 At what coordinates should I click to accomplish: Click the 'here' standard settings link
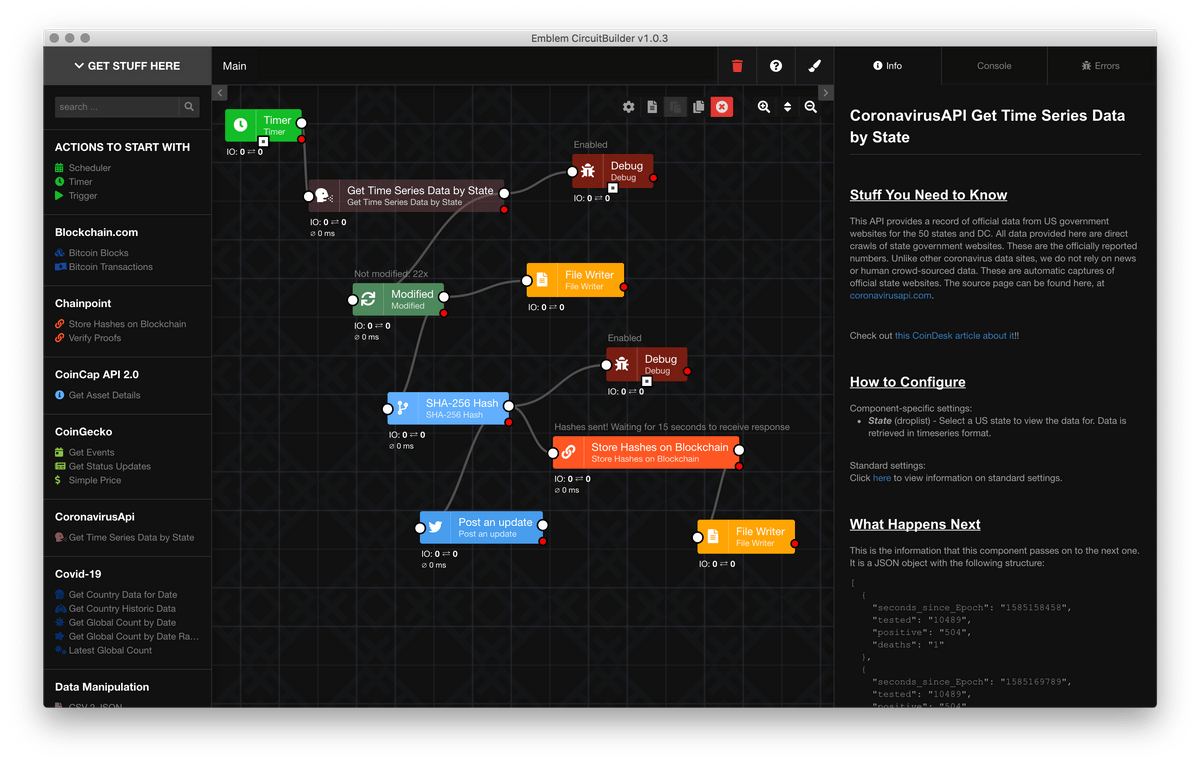881,478
